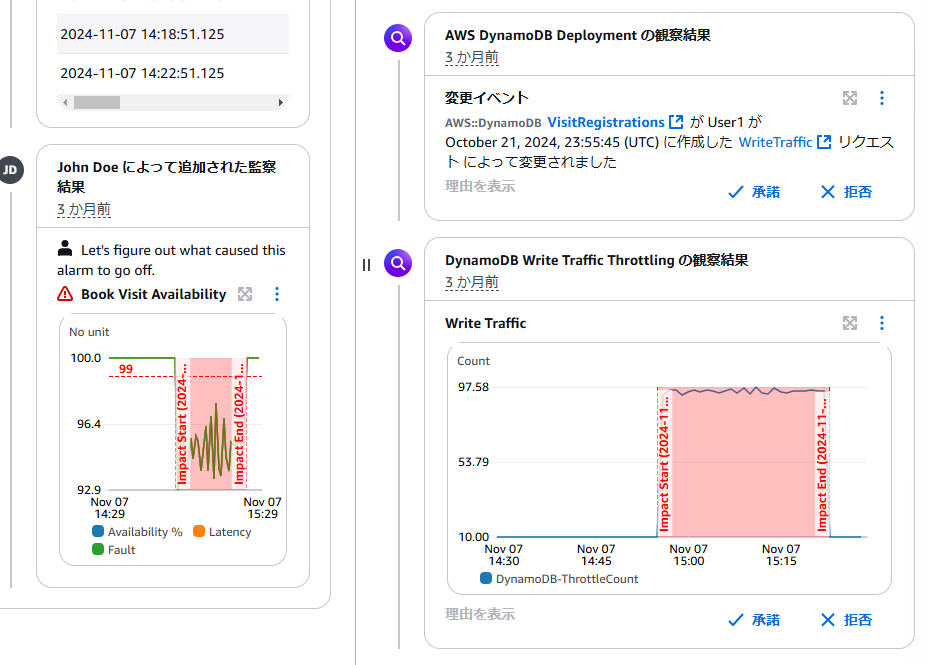Click the 3 か月前 timestamp under Write Traffic Throttling
Screen dimensions: 928x665
[472, 283]
